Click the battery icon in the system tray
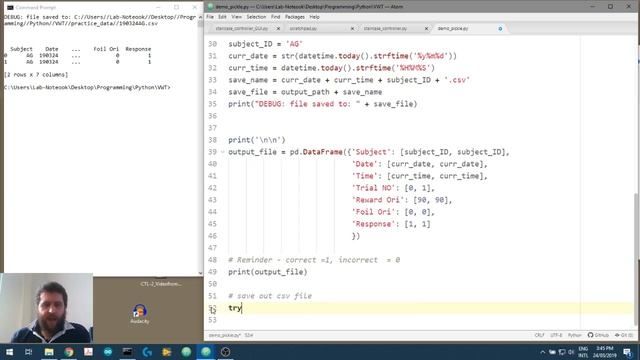This screenshot has width=640, height=360. coord(552,352)
